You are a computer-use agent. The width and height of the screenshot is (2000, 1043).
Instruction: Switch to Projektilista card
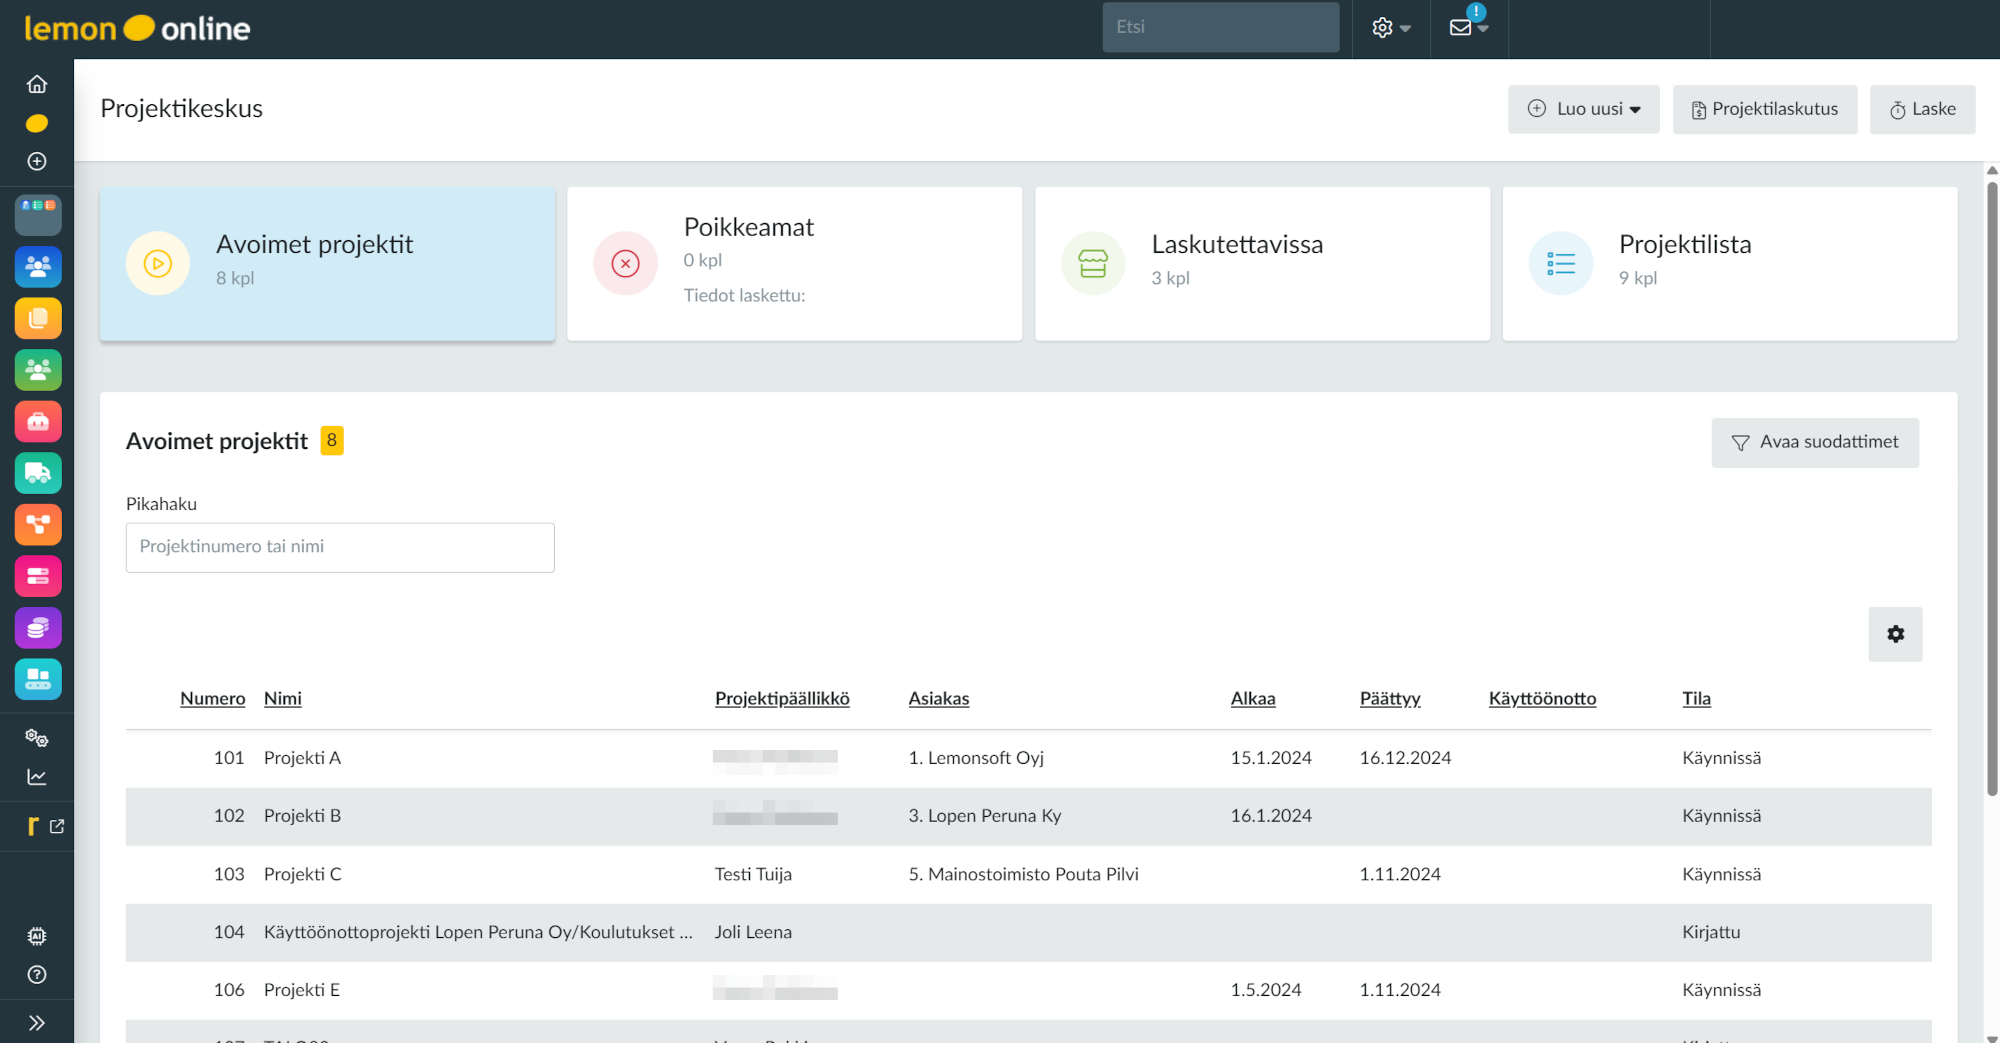[x=1729, y=264]
